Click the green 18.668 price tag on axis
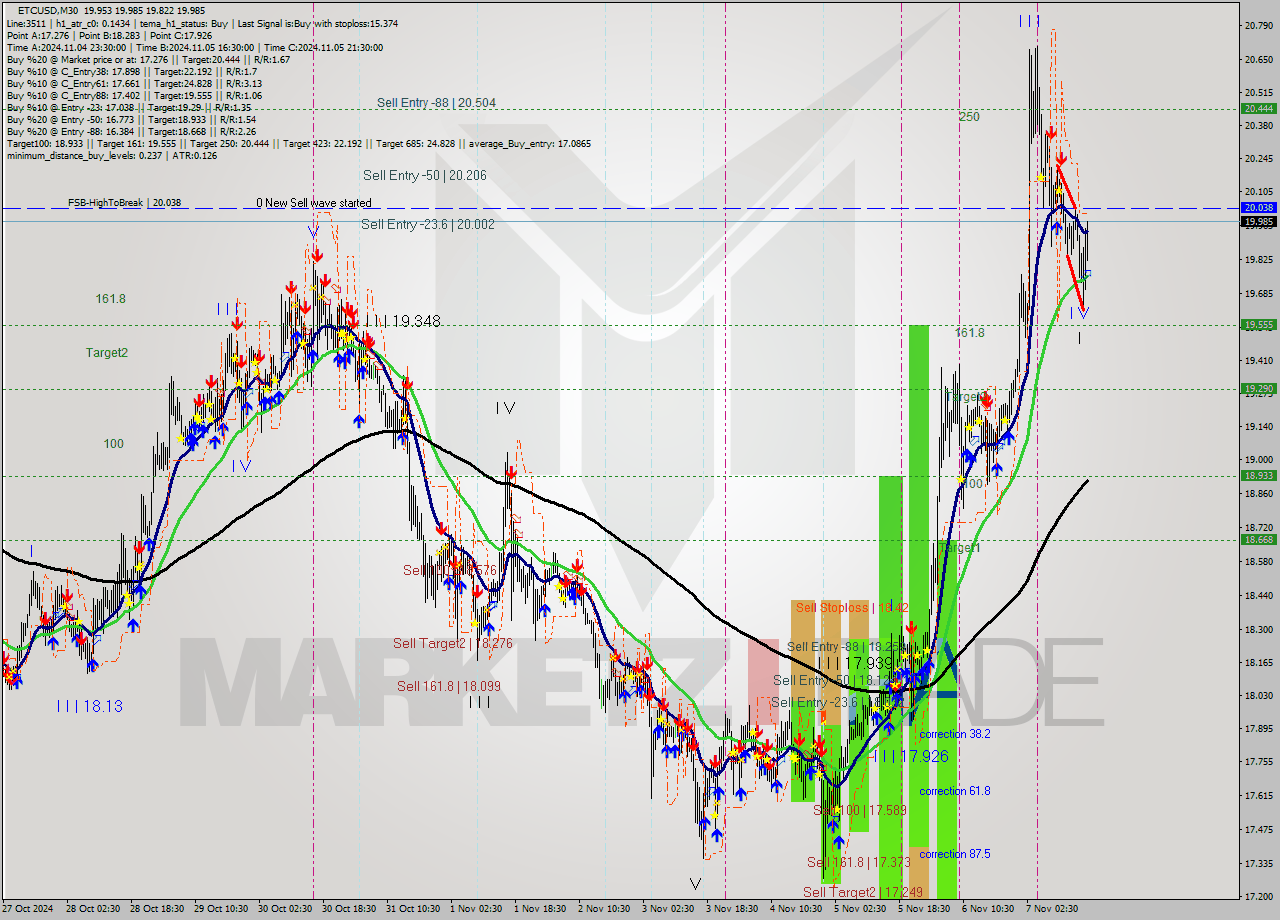Image resolution: width=1280 pixels, height=920 pixels. [1258, 540]
